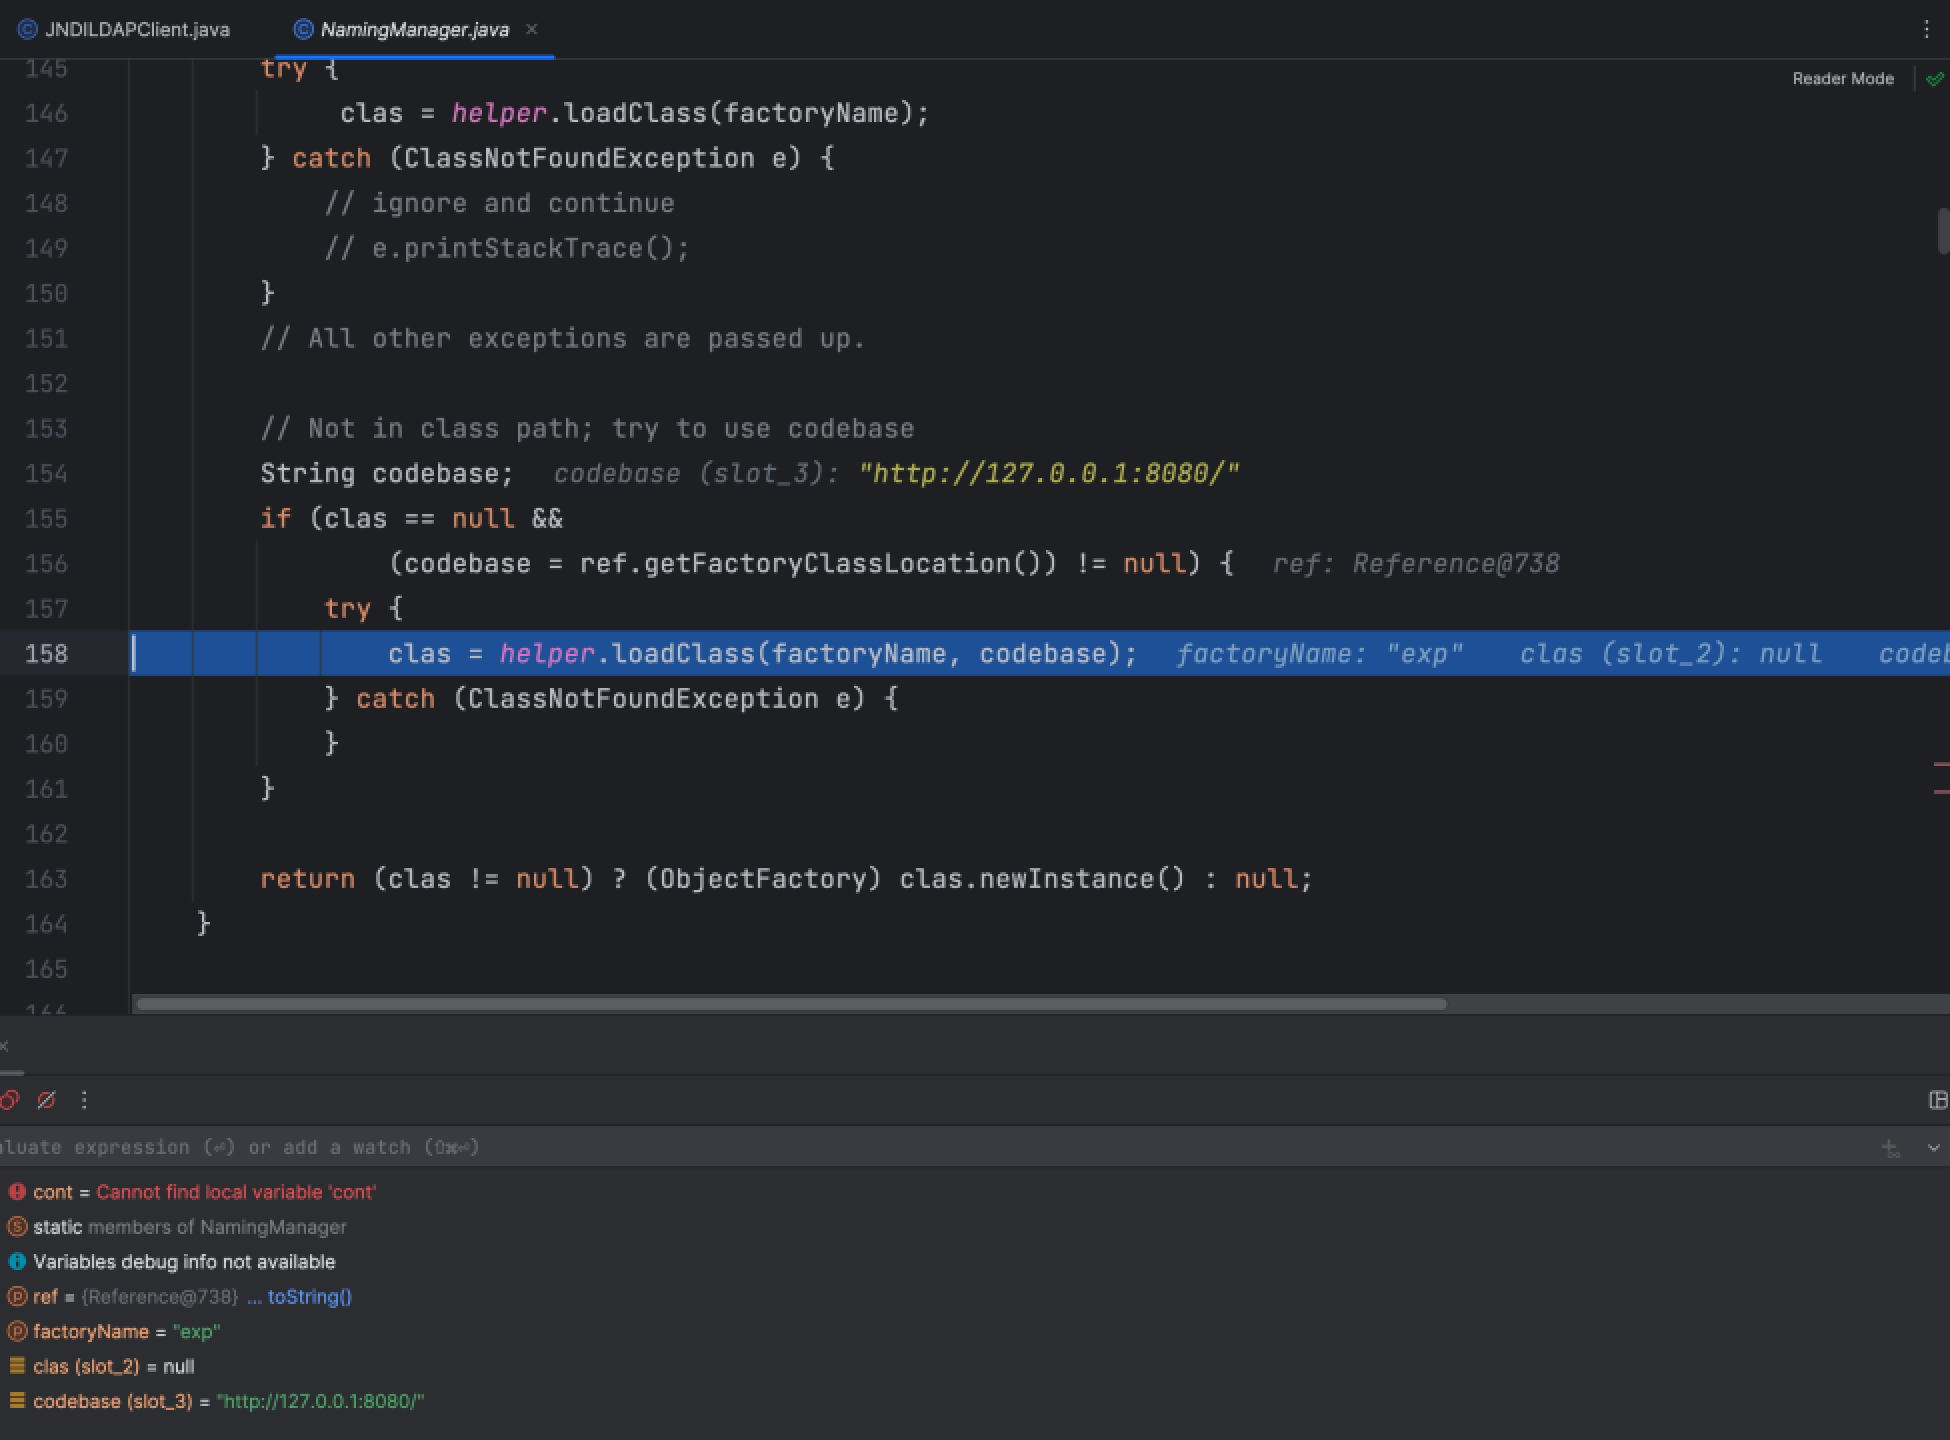Toggle mute breakpoints in debugger toolbar
Image resolution: width=1950 pixels, height=1440 pixels.
pyautogui.click(x=46, y=1100)
